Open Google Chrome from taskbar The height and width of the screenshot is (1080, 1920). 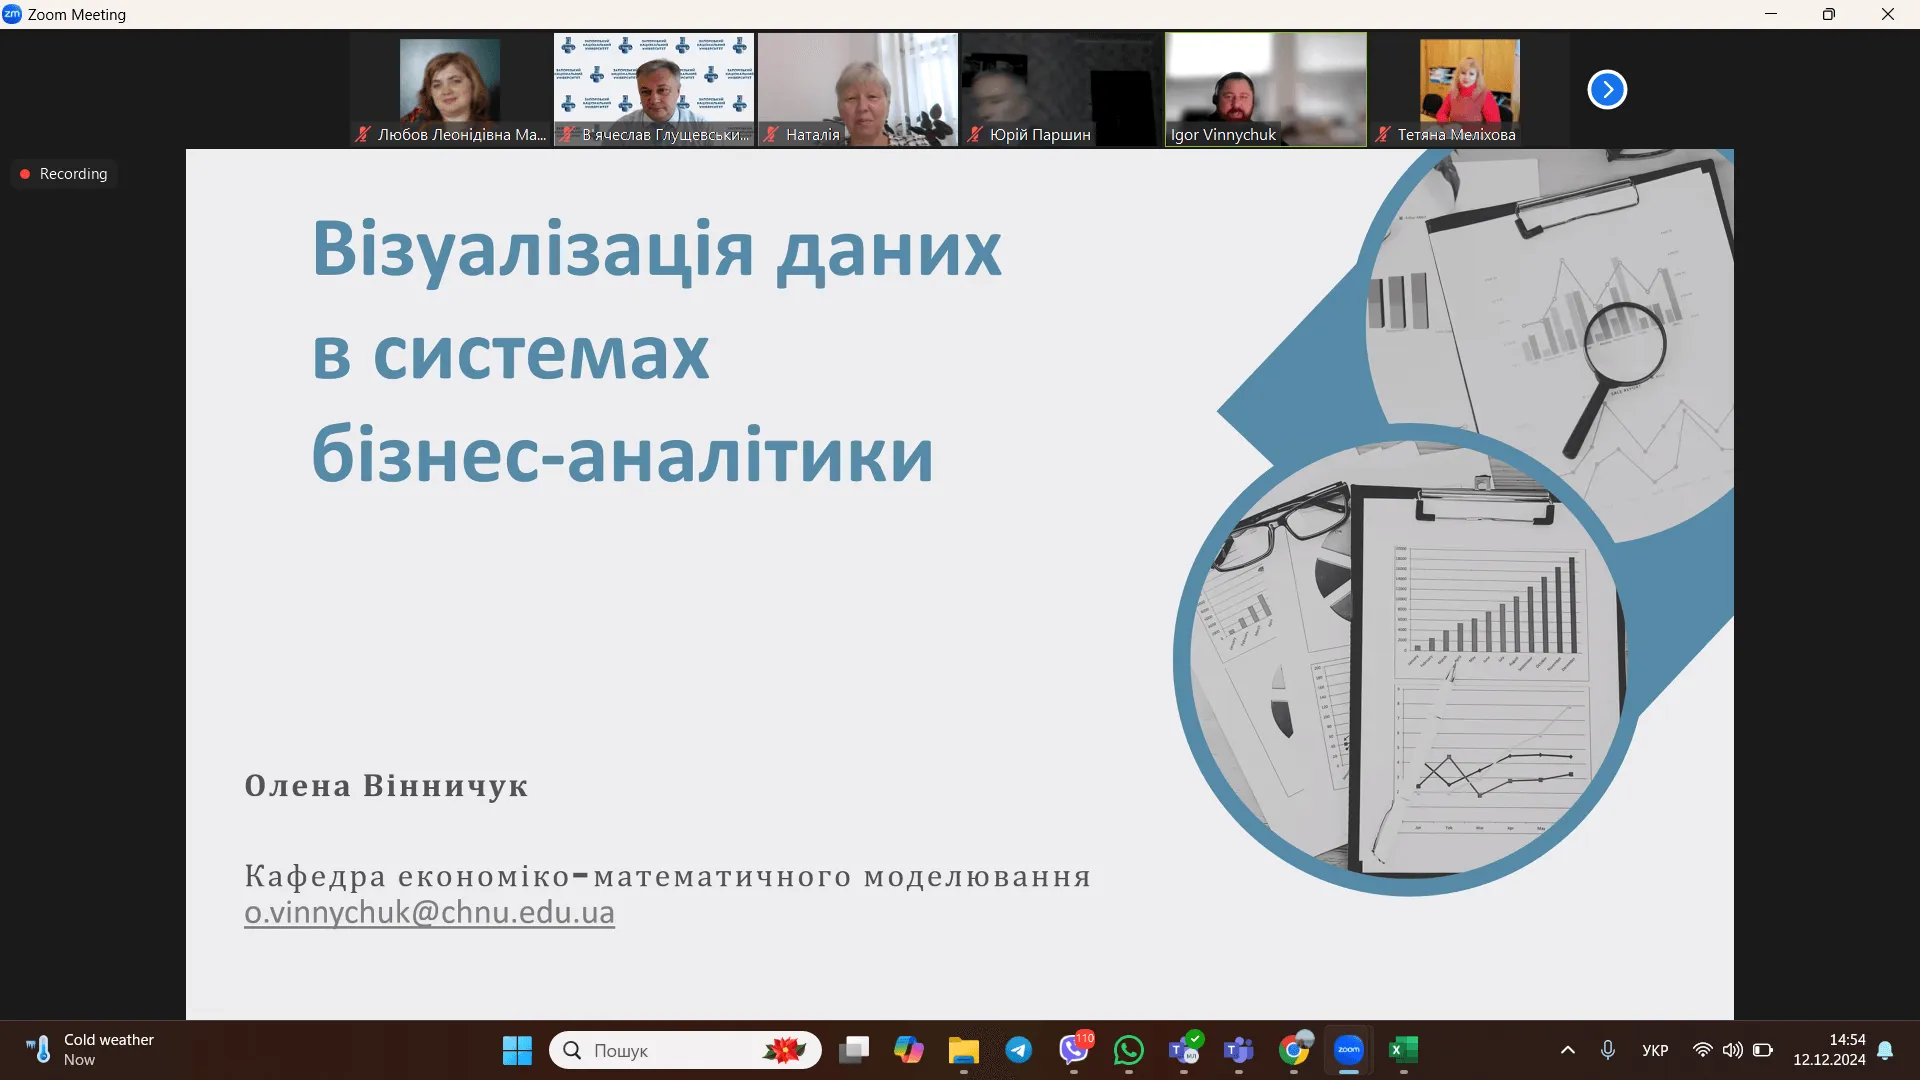click(1294, 1050)
